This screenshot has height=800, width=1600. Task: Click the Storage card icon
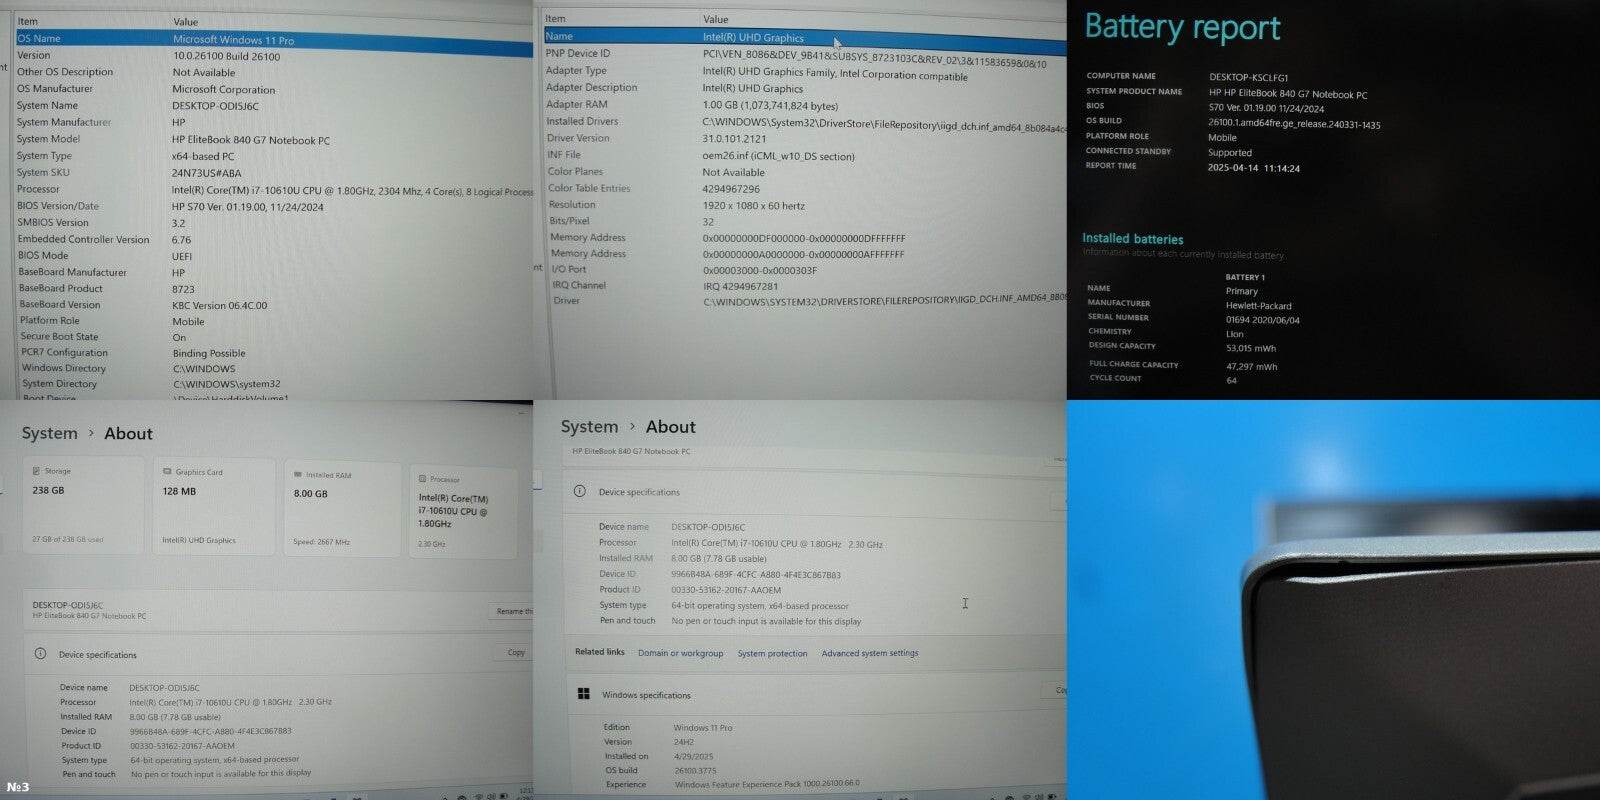click(x=37, y=471)
